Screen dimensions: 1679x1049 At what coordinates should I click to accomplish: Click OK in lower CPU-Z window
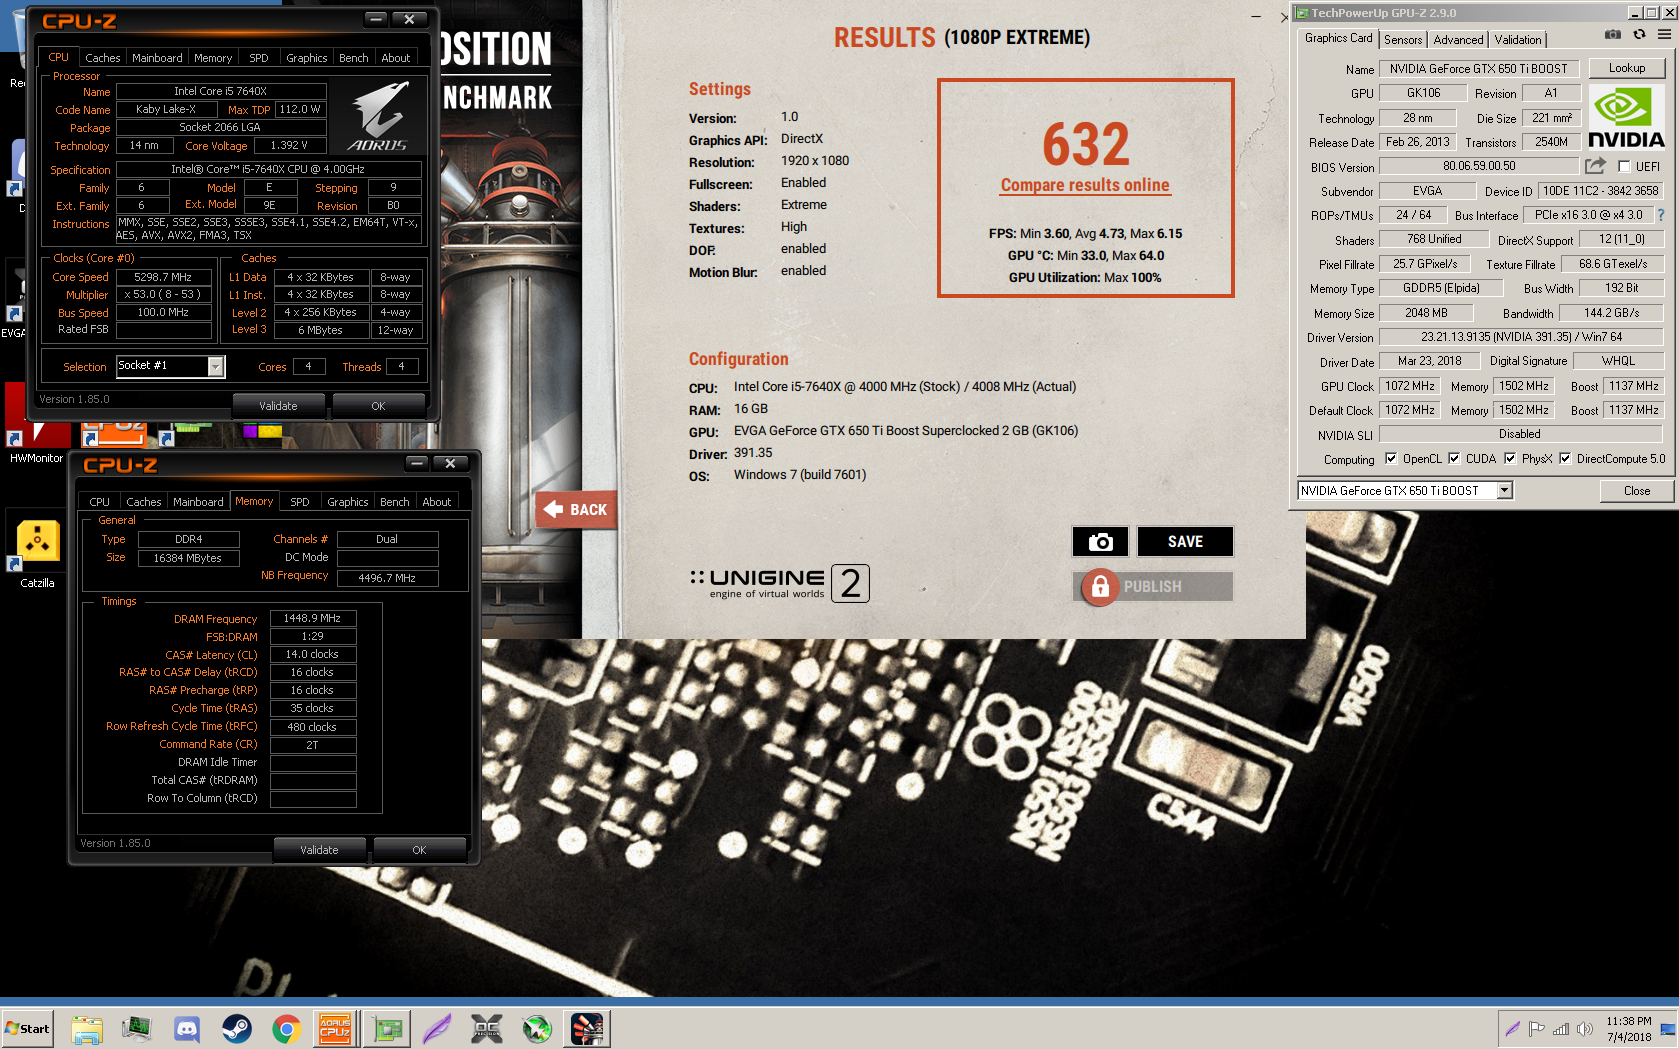click(419, 850)
